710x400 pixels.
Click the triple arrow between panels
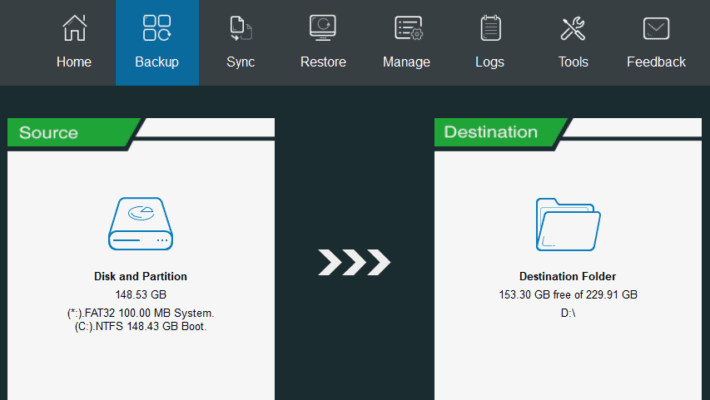pos(354,262)
